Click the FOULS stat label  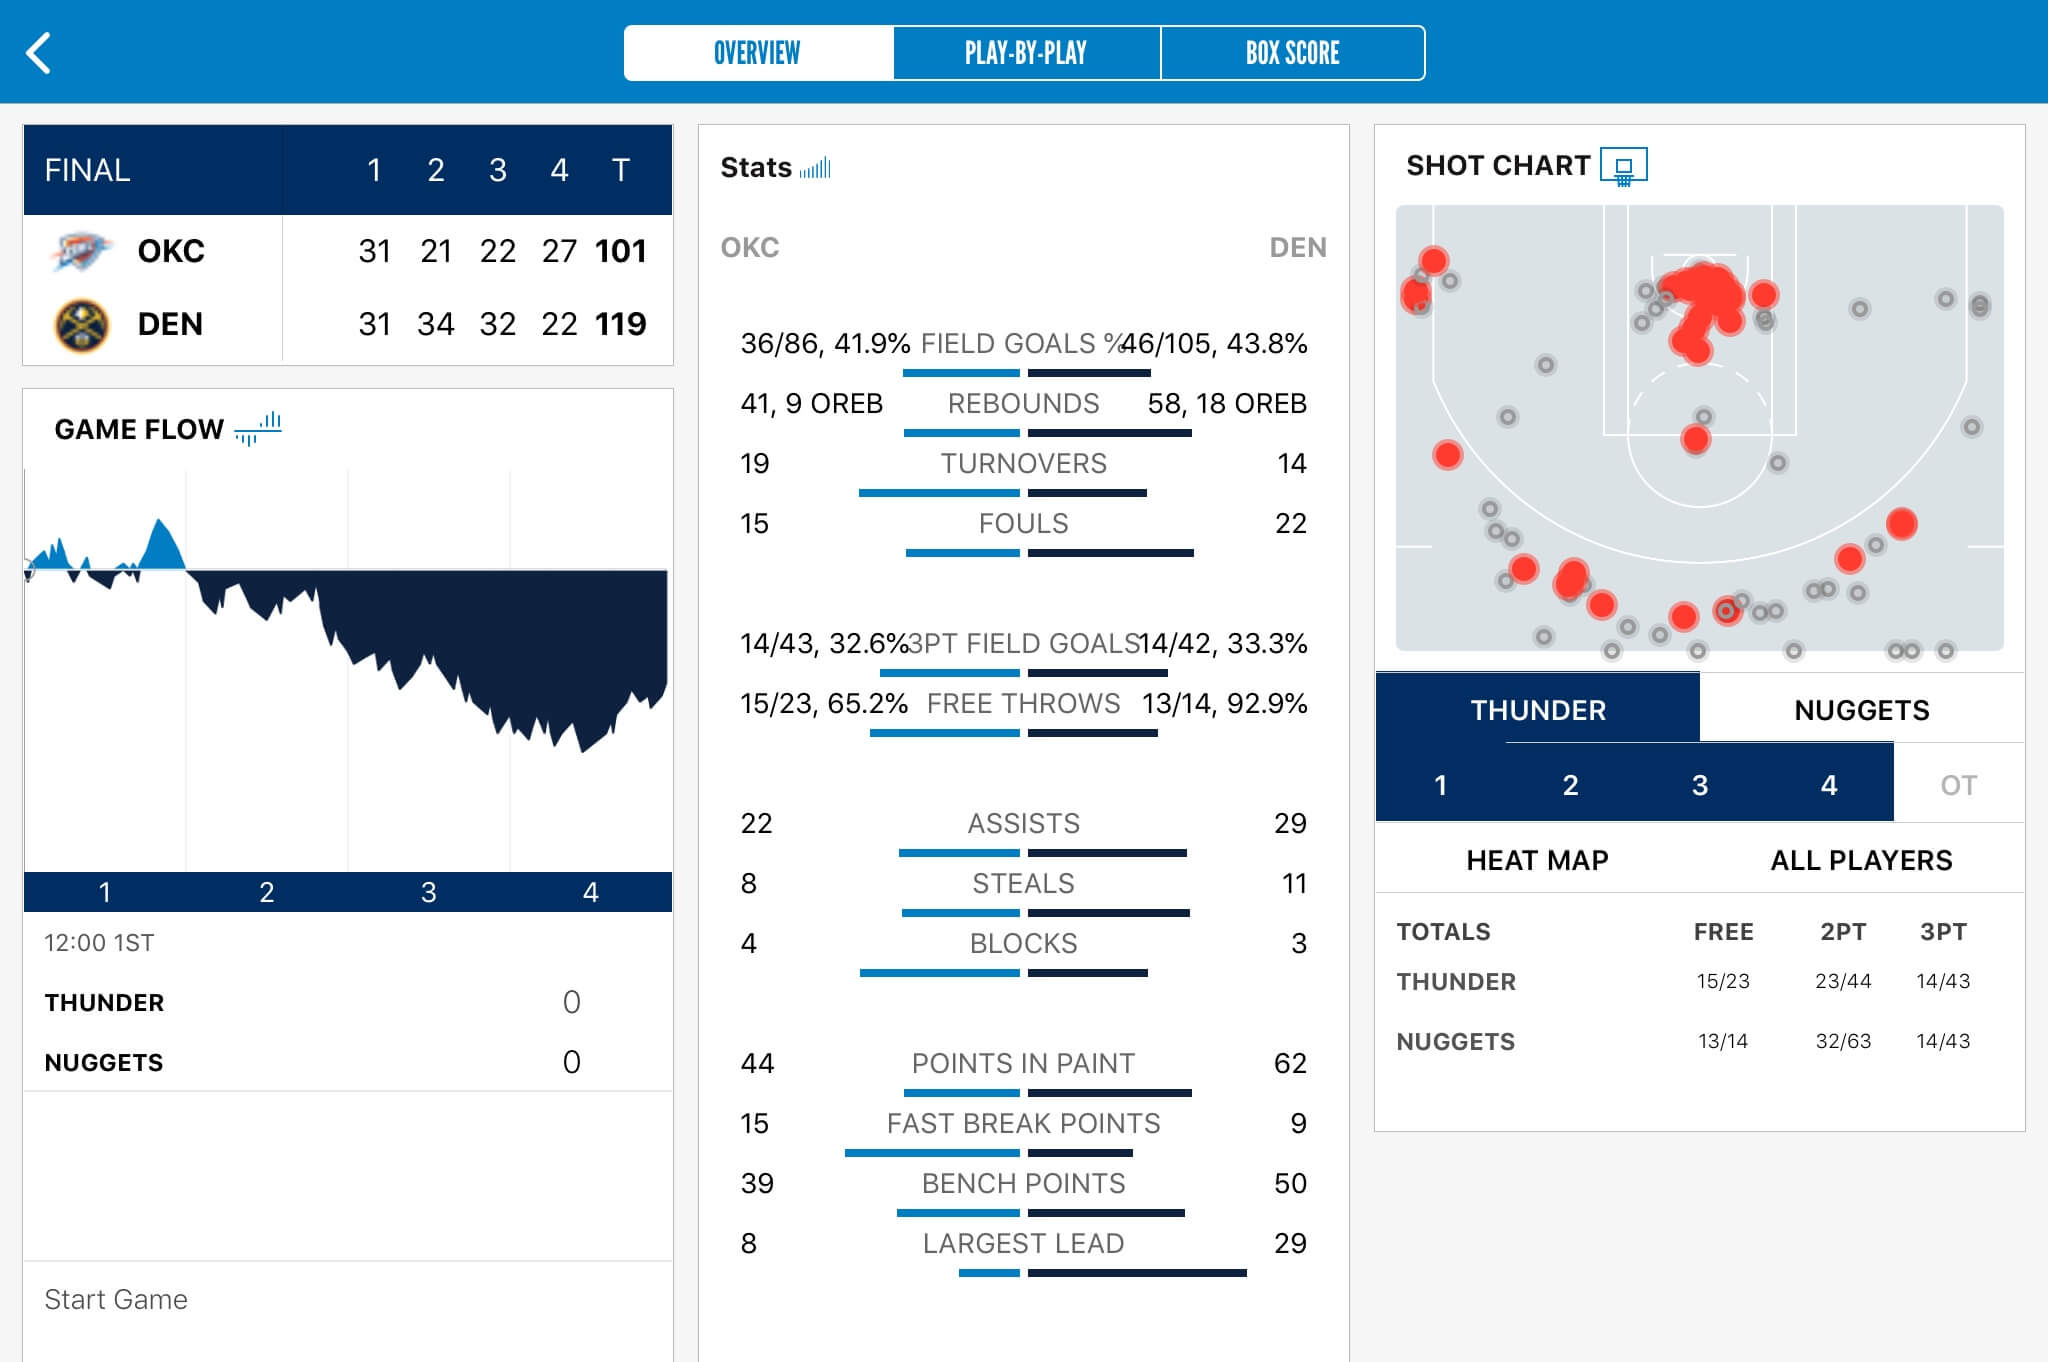pos(1024,524)
